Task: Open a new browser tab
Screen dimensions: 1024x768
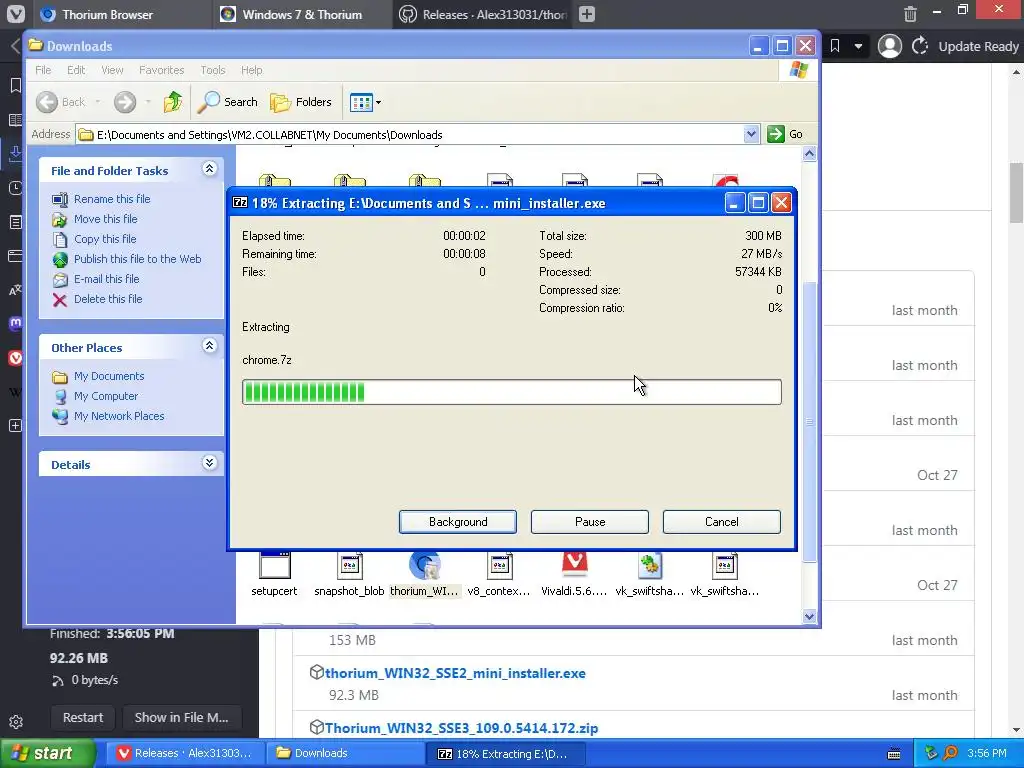Action: pos(587,14)
